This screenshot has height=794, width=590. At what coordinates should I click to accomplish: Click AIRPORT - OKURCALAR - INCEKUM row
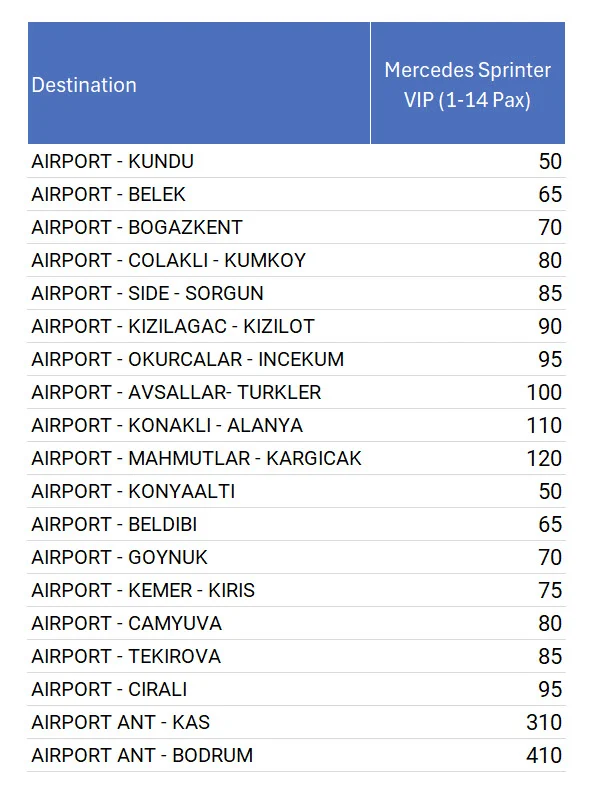click(296, 360)
